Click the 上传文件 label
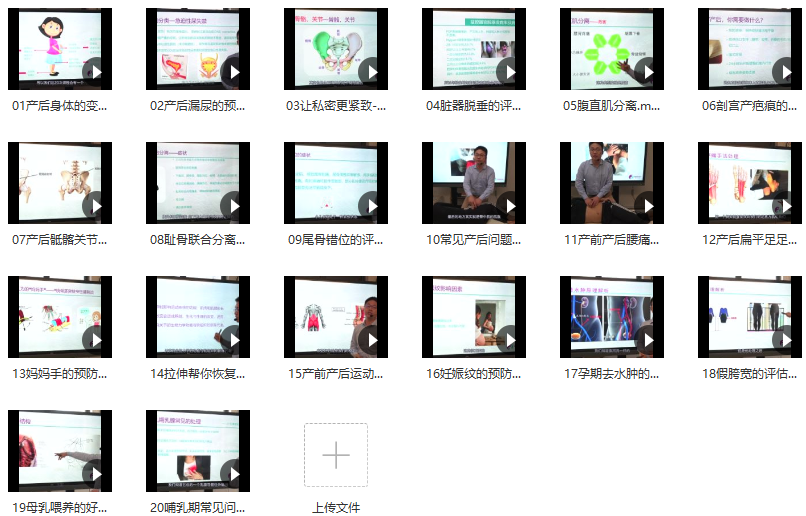Screen dimensions: 806x516 [x=336, y=507]
